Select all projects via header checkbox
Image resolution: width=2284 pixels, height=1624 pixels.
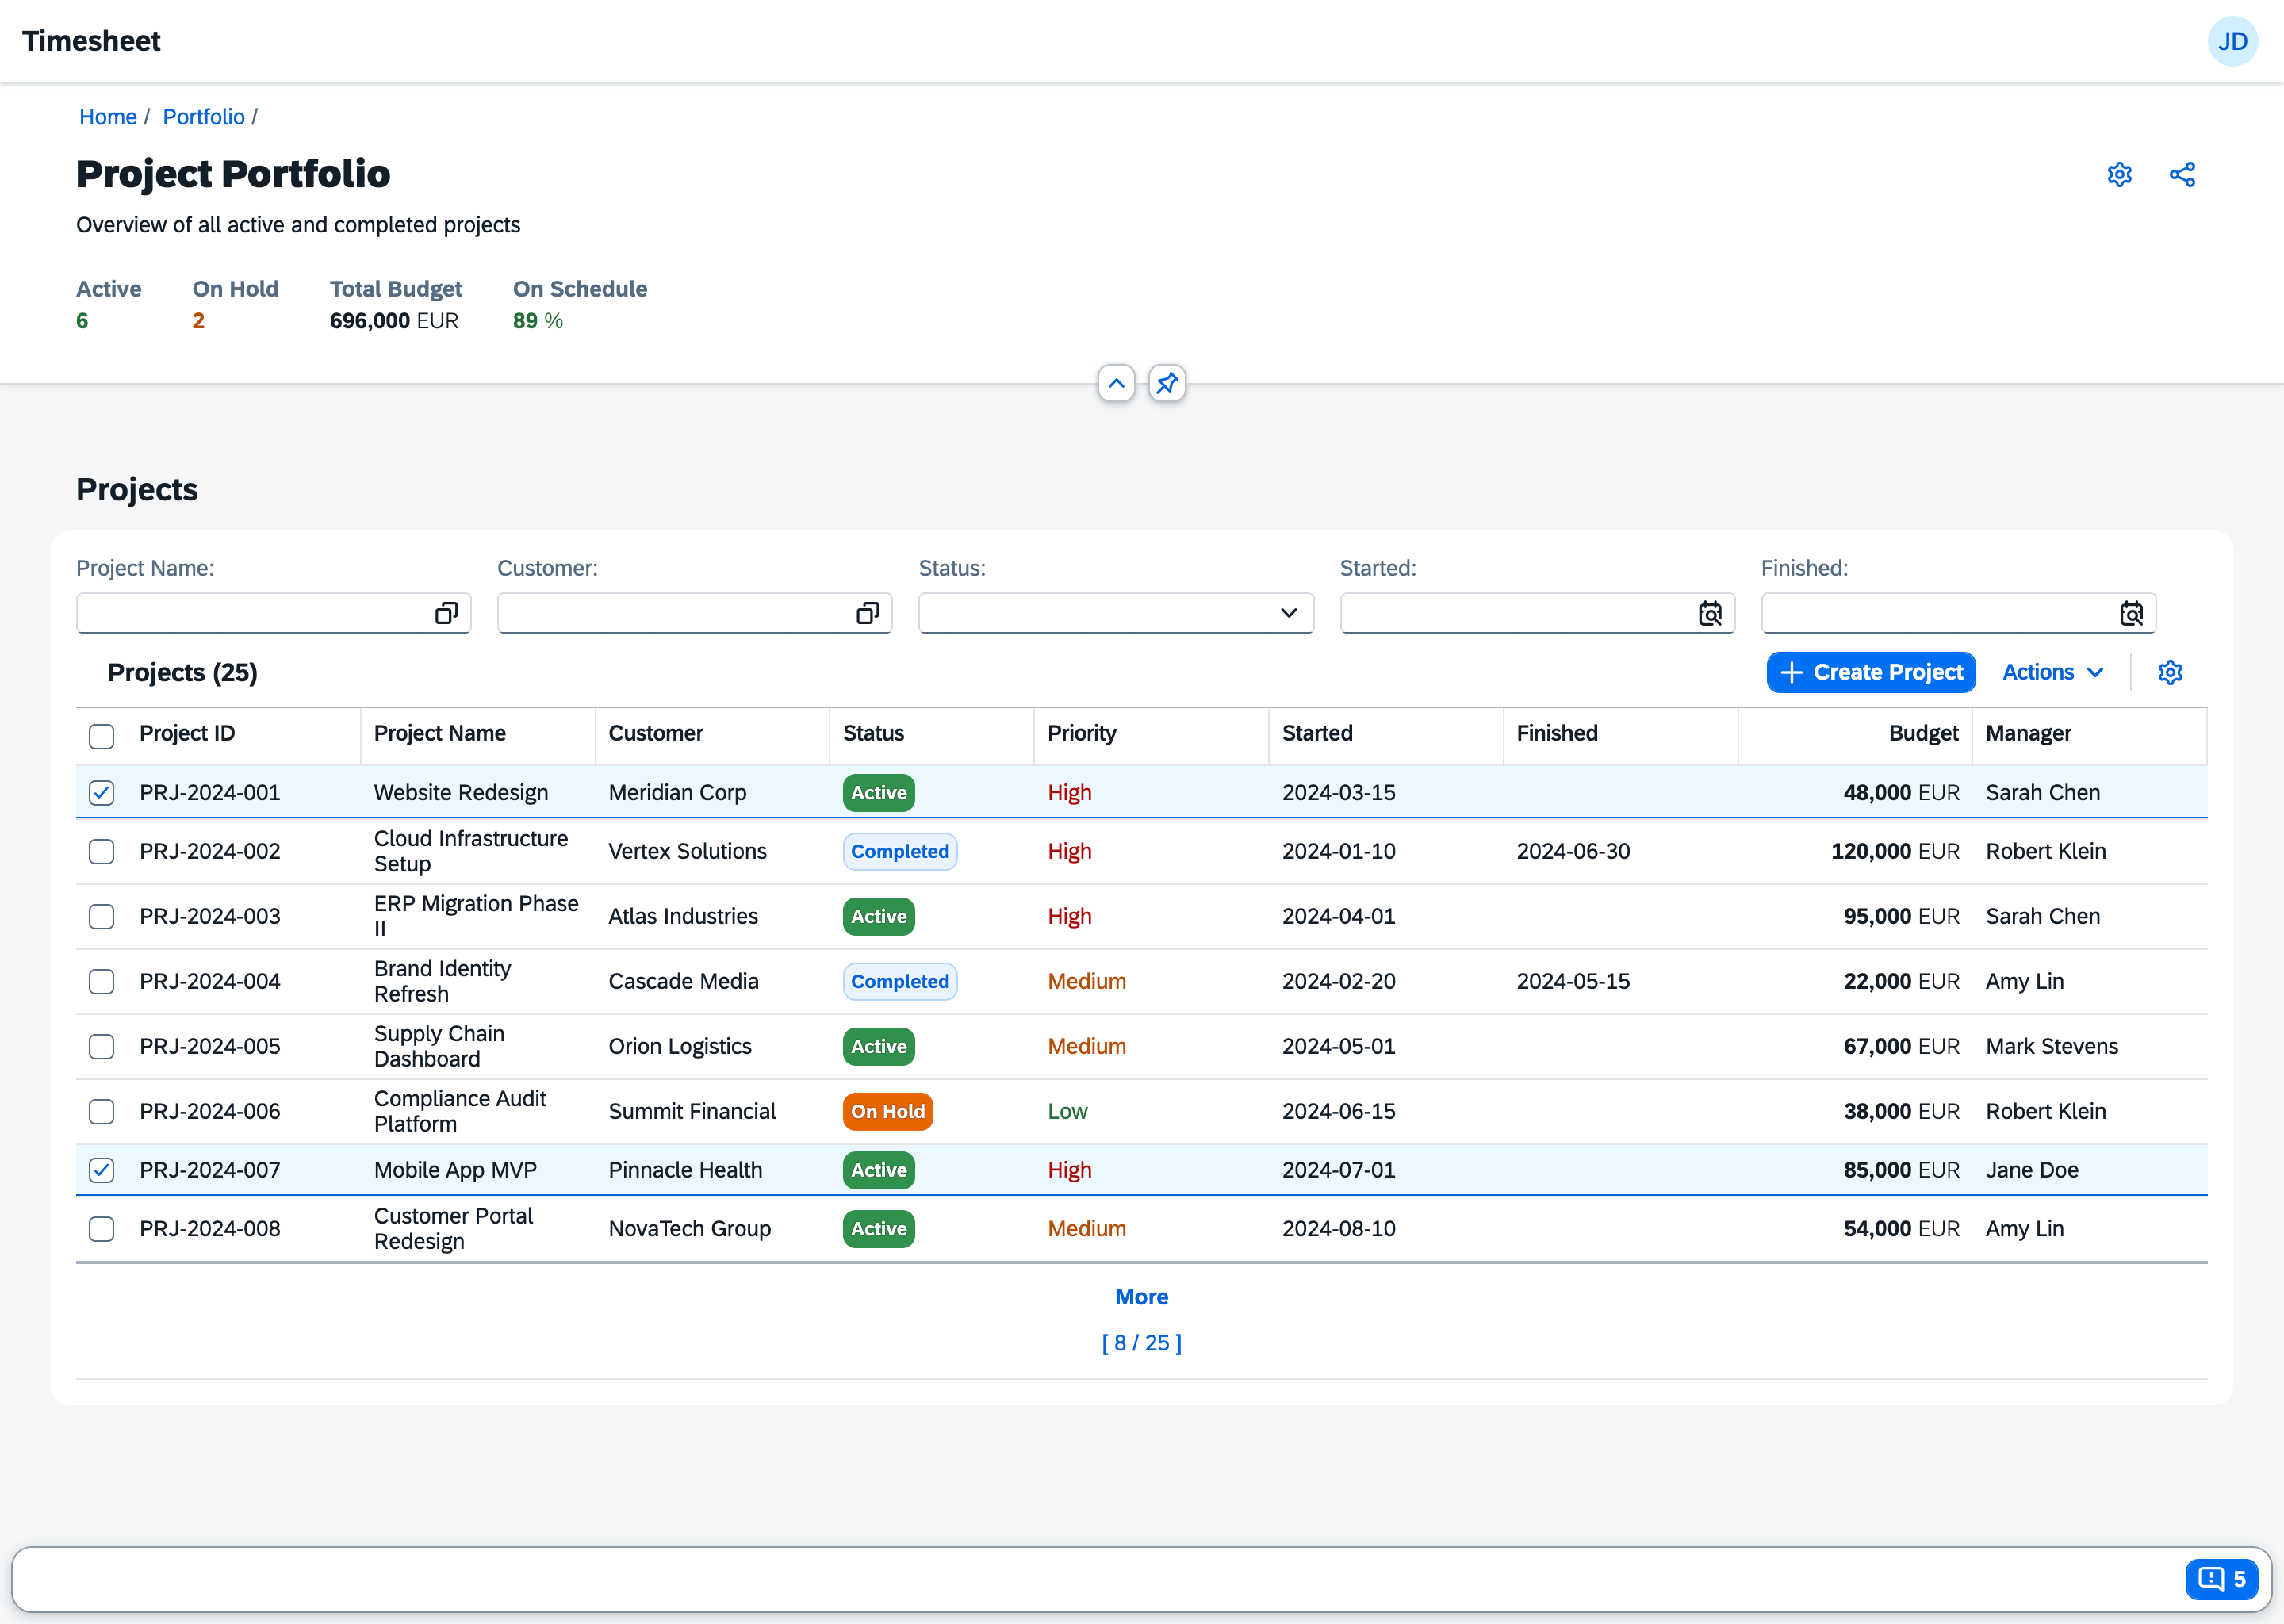[101, 736]
